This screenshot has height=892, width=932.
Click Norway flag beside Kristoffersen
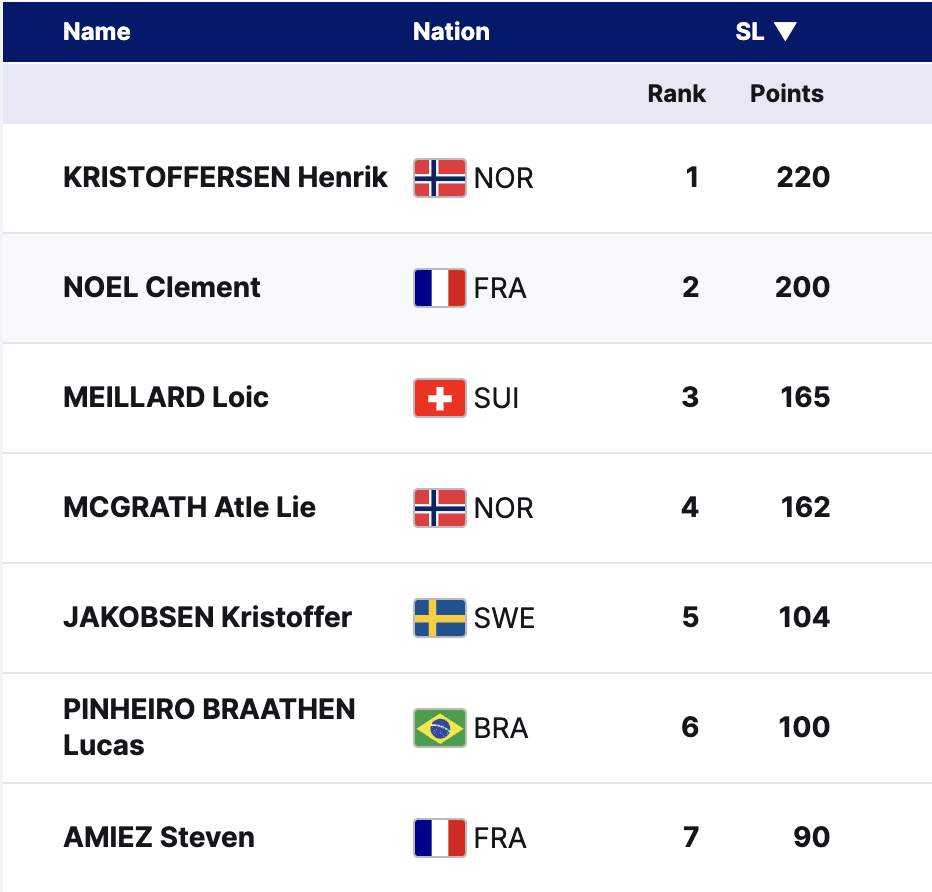[440, 178]
